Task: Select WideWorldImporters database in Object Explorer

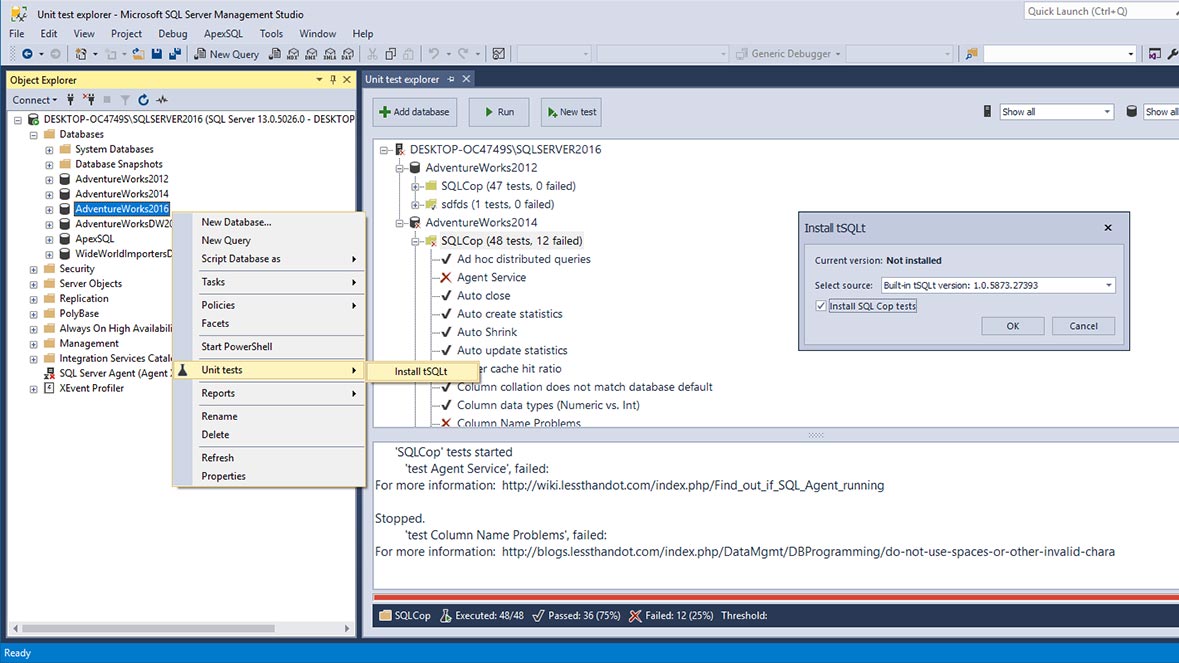Action: 123,254
